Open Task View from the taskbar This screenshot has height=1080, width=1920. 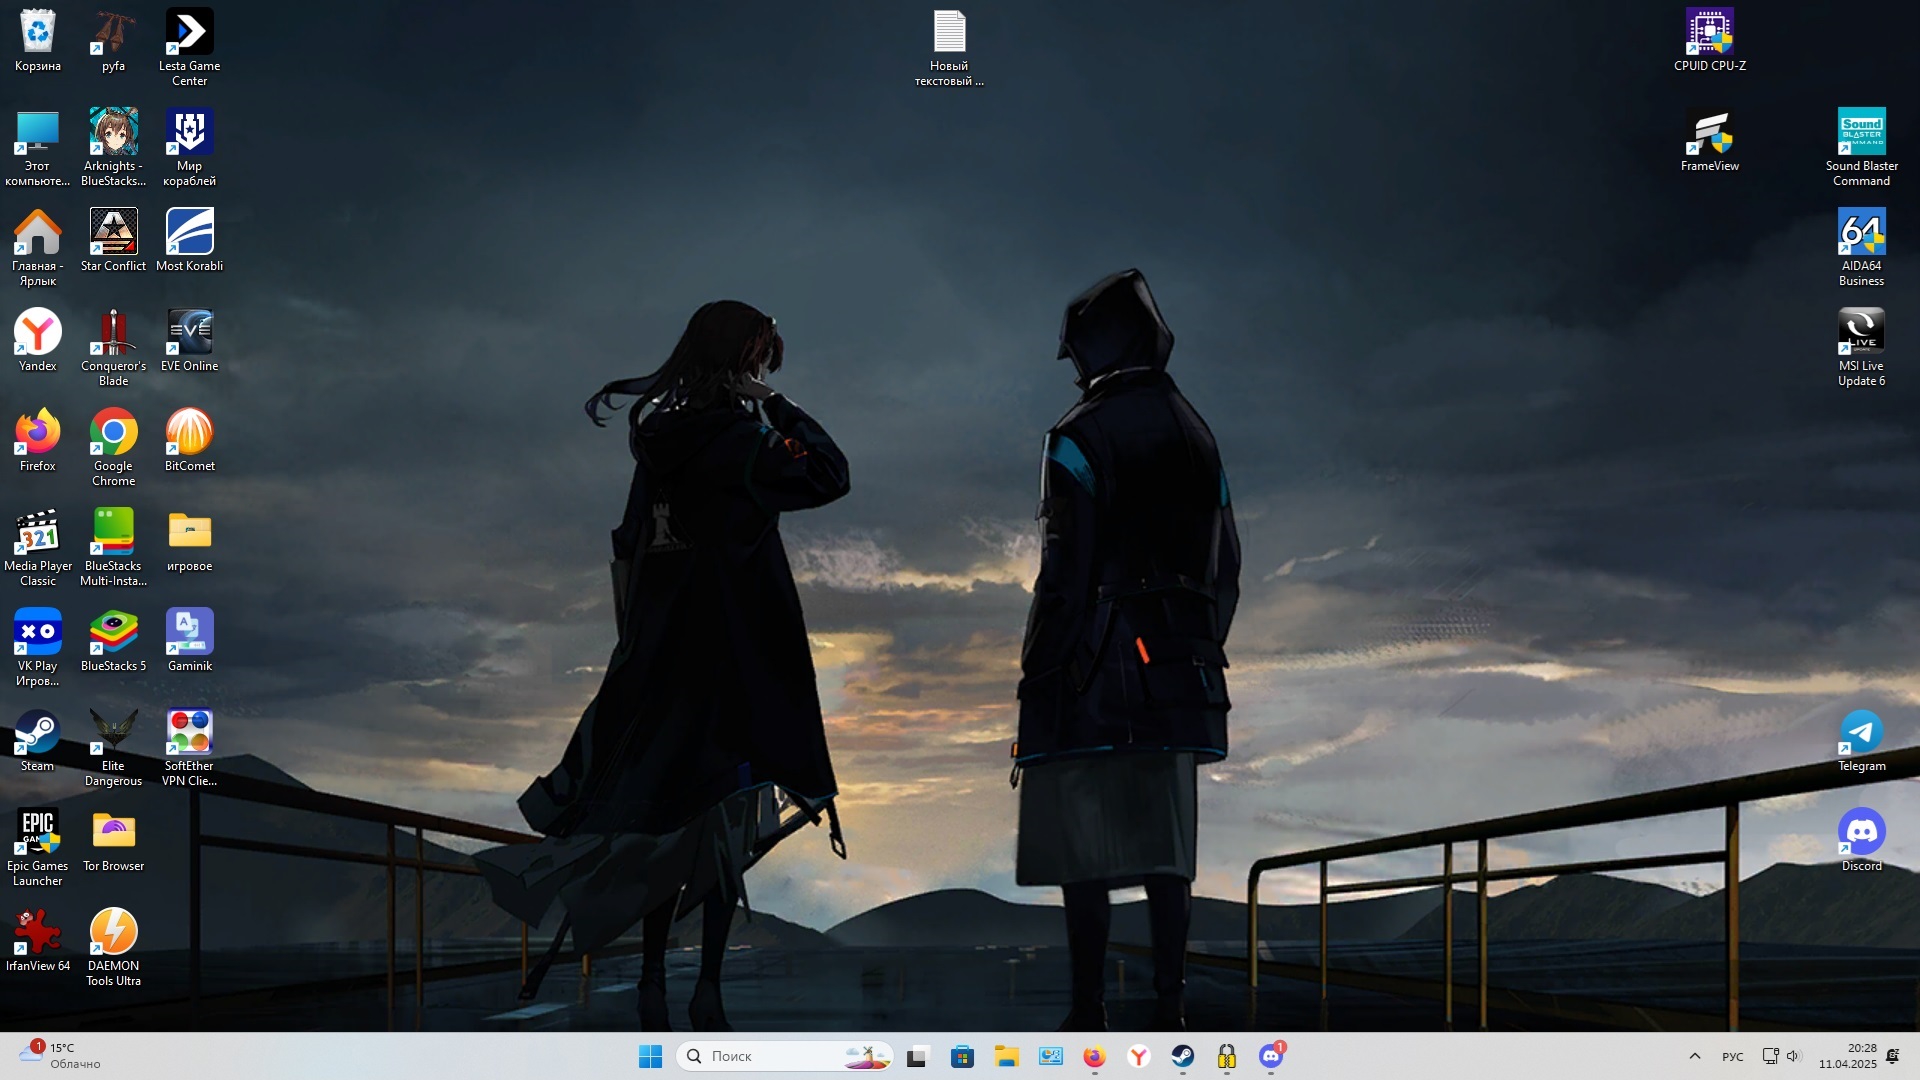pos(918,1056)
